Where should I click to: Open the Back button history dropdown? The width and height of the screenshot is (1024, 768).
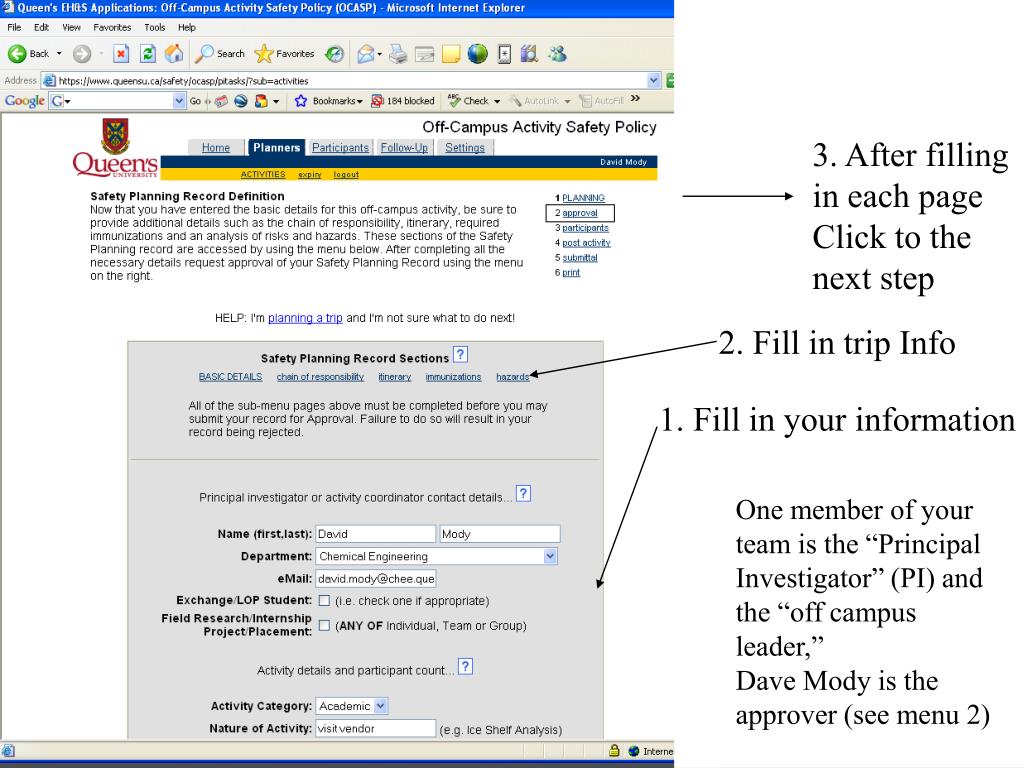coord(59,54)
